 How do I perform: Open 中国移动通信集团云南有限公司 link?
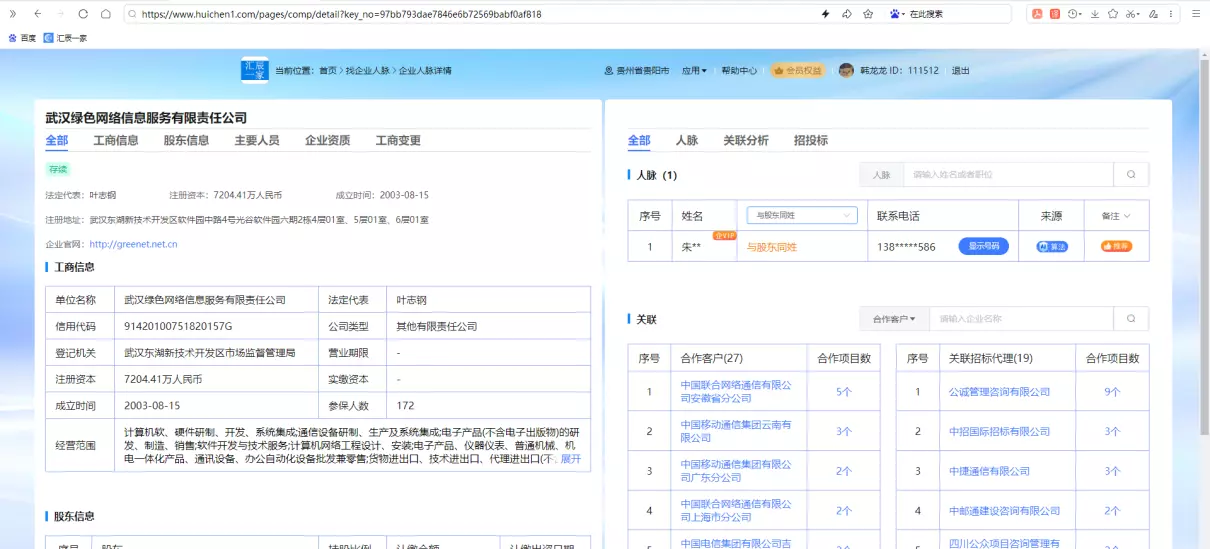coord(735,431)
